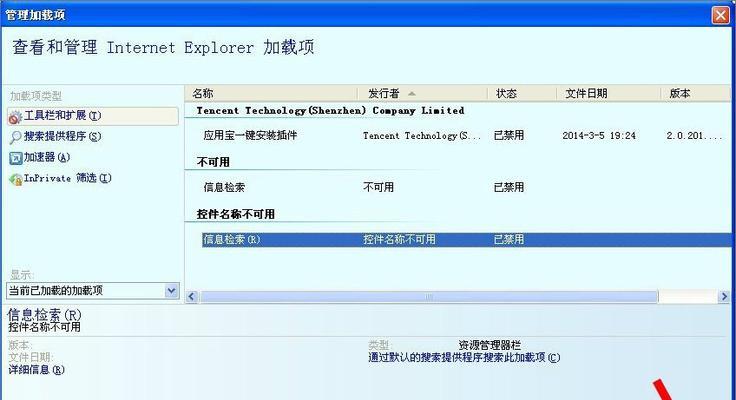This screenshot has width=736, height=400.
Task: Open the InPrivate 筛选 add-on type
Action: [x=68, y=178]
